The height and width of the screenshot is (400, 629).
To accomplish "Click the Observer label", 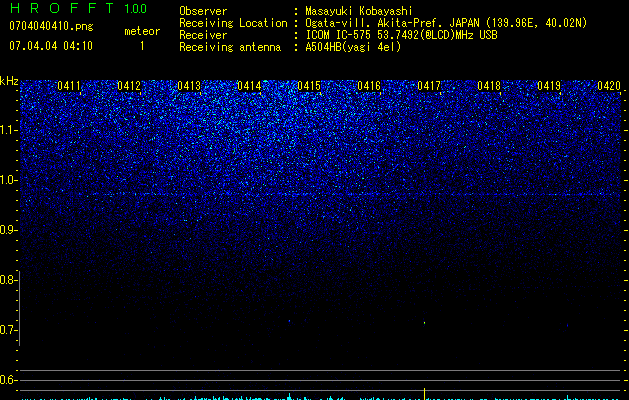I will [x=203, y=11].
